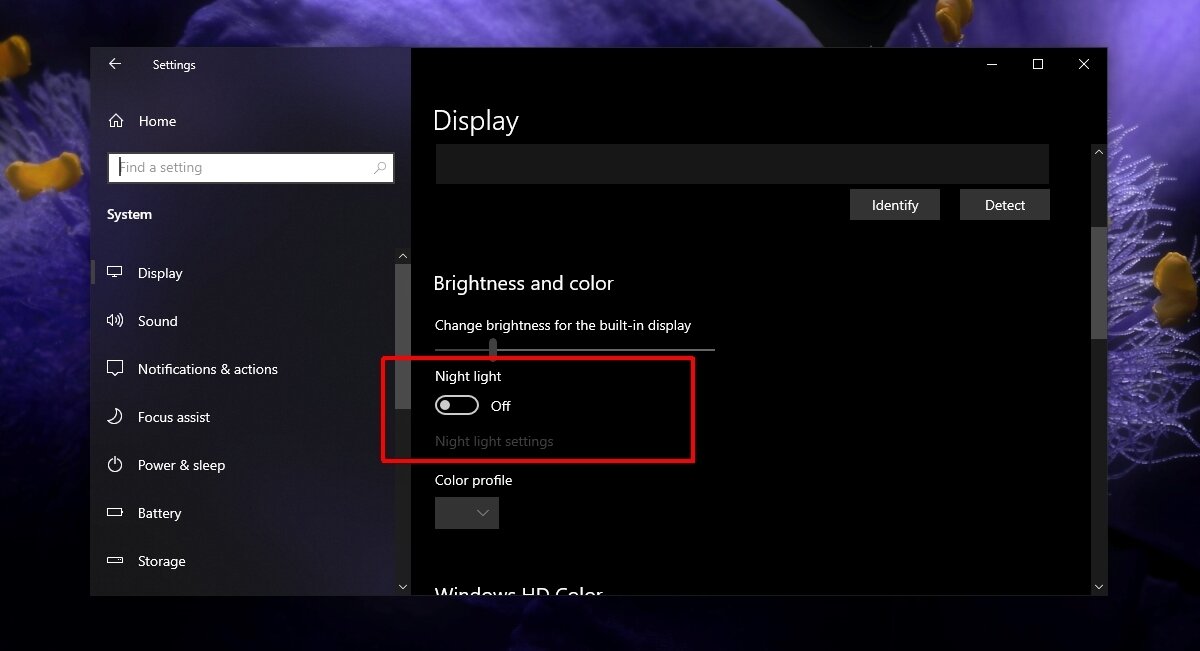Enable Night light using its switch

(x=457, y=405)
